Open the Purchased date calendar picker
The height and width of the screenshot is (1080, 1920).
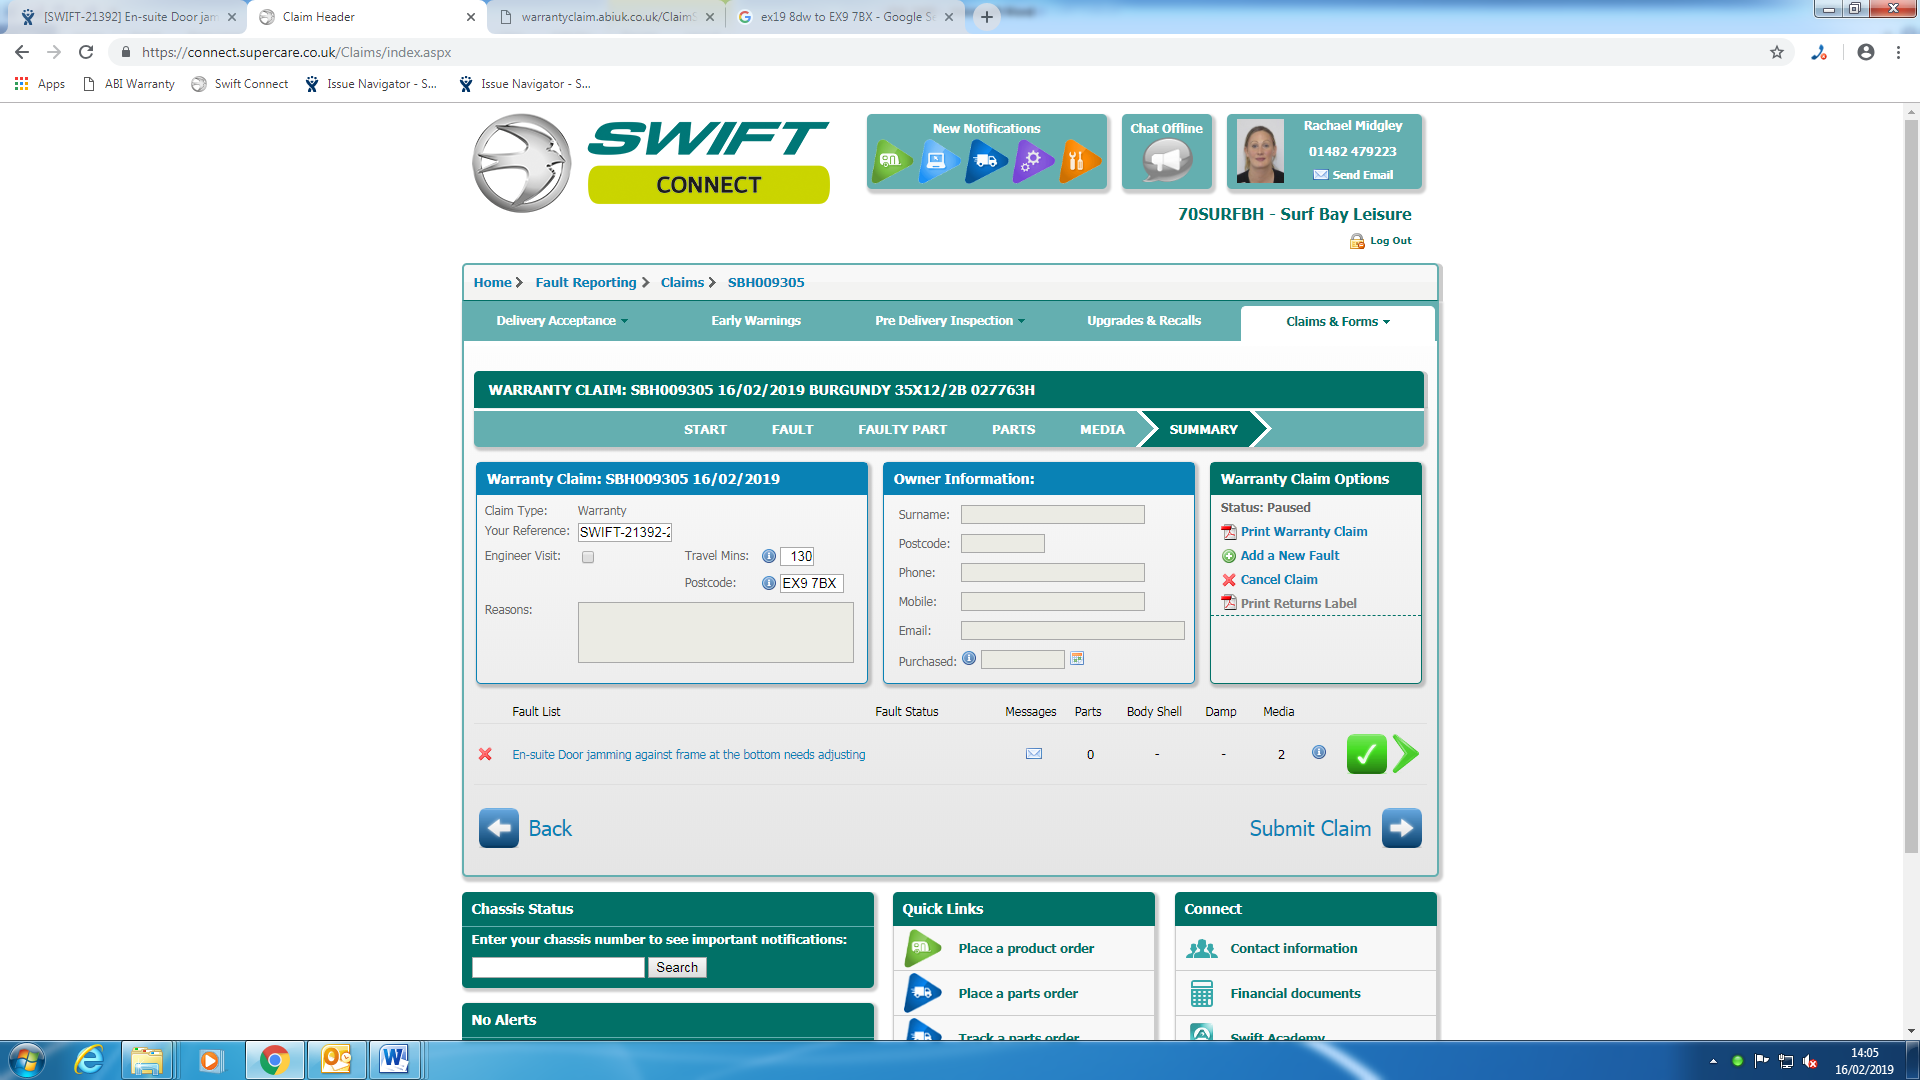click(1077, 659)
